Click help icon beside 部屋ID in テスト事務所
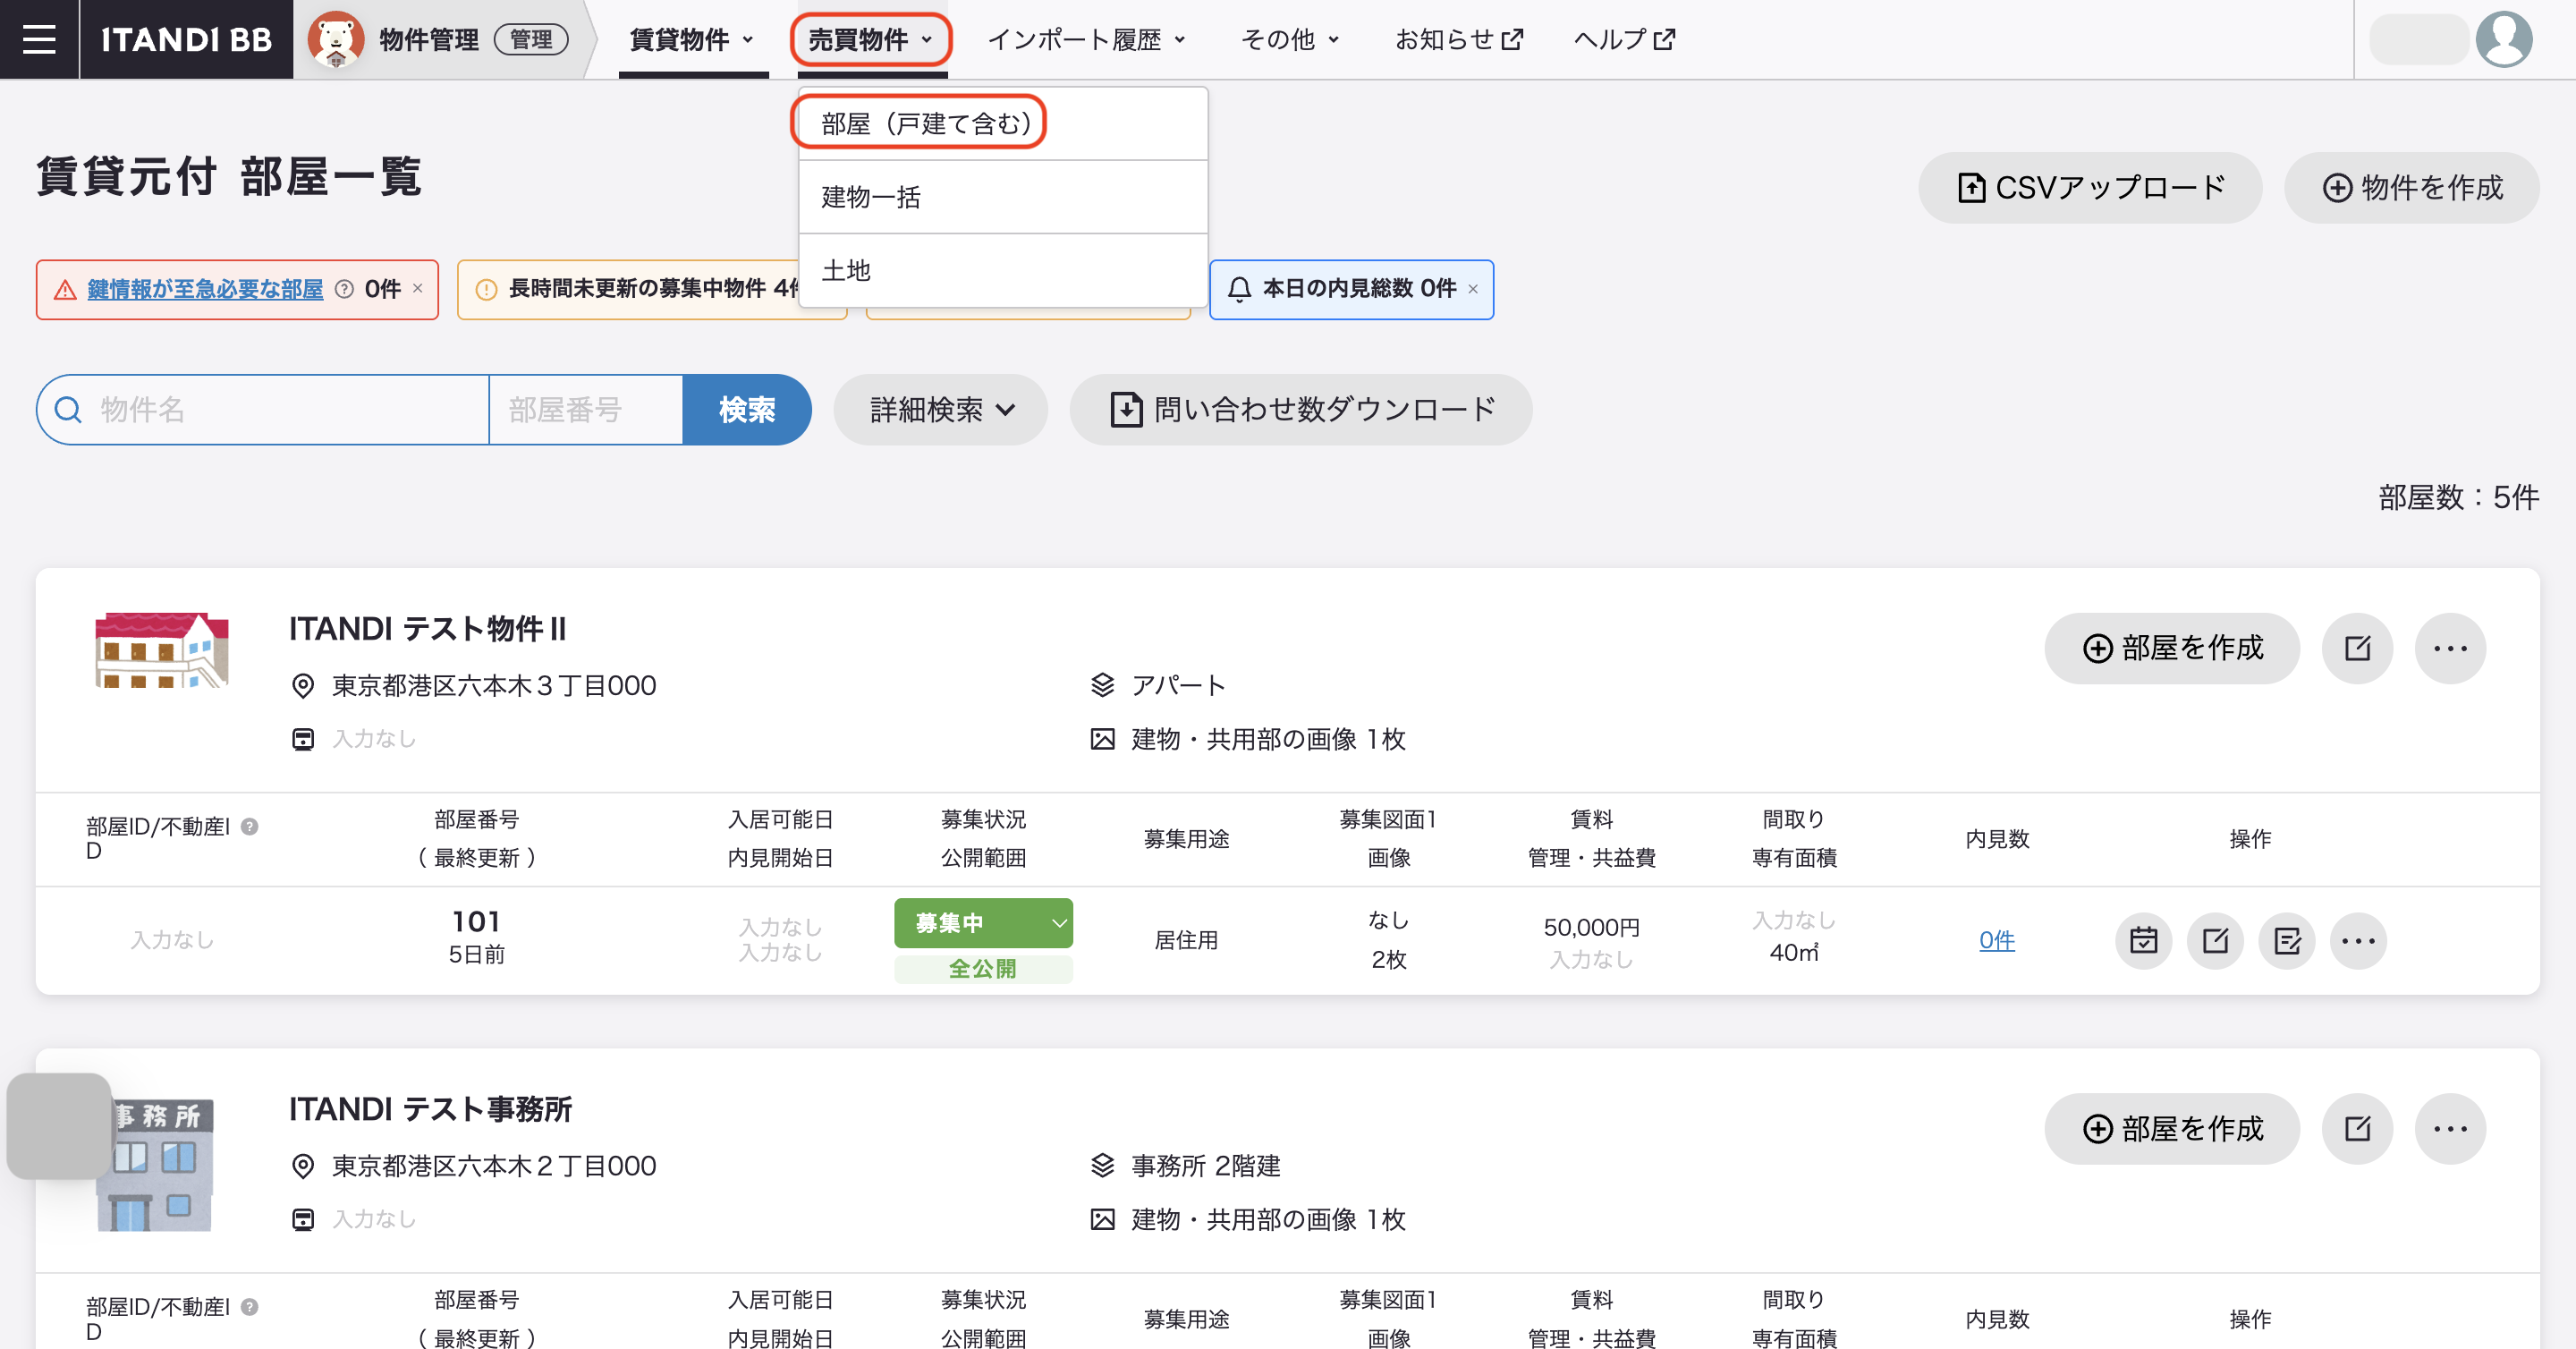The width and height of the screenshot is (2576, 1349). [250, 1306]
